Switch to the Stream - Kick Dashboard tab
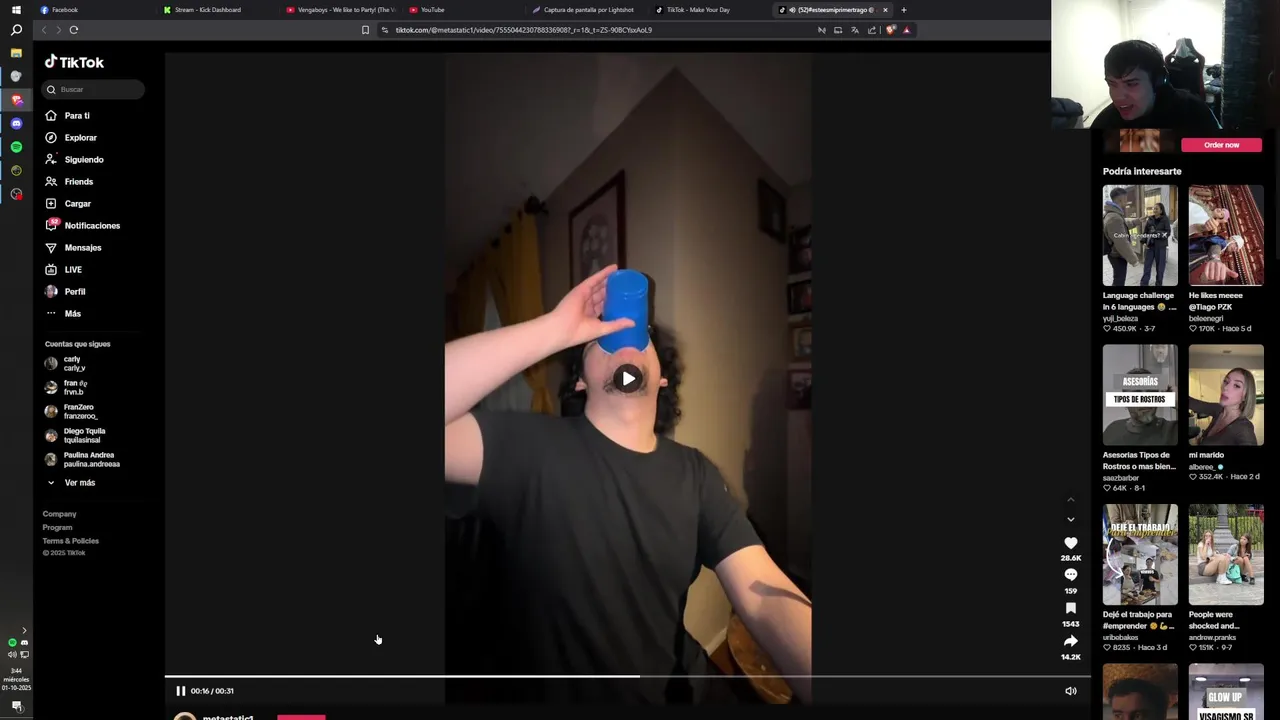Image resolution: width=1280 pixels, height=720 pixels. click(x=218, y=10)
